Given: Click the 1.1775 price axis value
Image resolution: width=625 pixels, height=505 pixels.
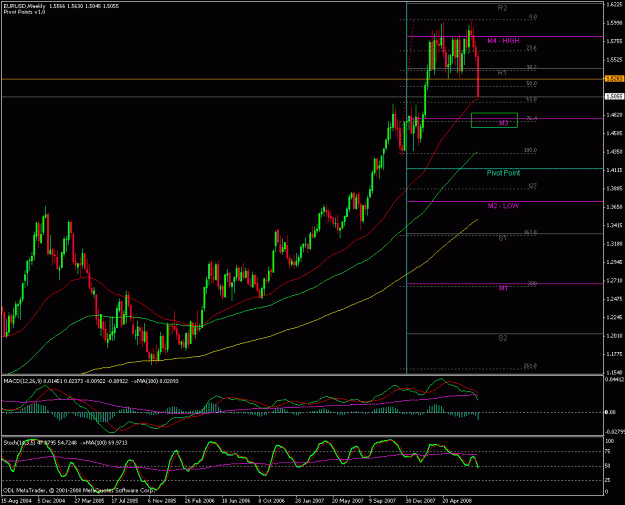Looking at the screenshot, I should click(x=614, y=354).
